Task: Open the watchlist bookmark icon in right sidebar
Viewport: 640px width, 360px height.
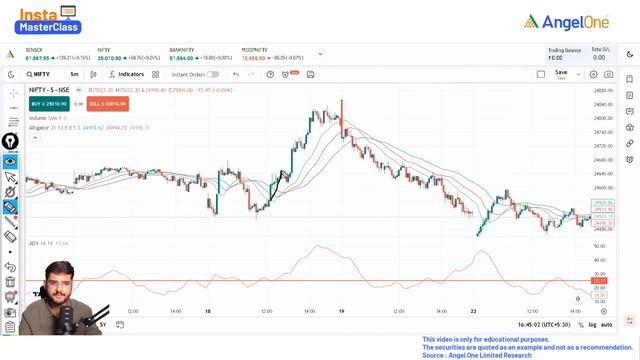Action: [x=629, y=79]
